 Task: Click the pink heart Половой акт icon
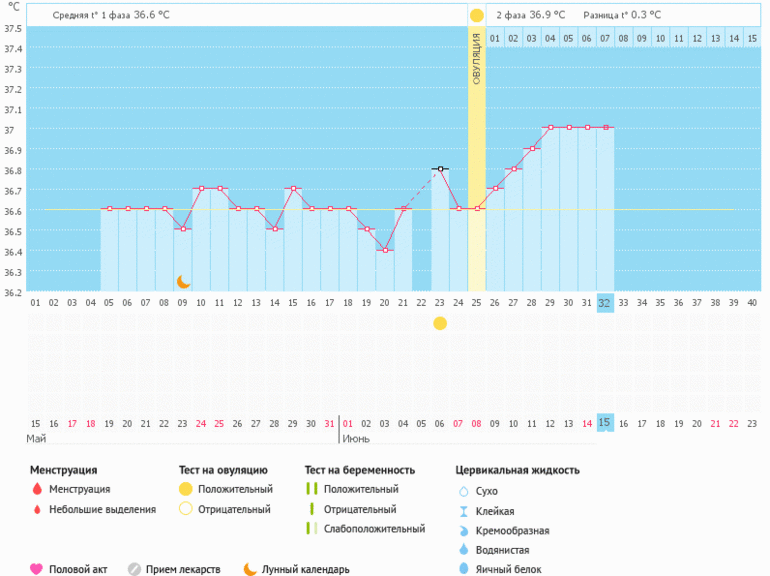(36, 569)
